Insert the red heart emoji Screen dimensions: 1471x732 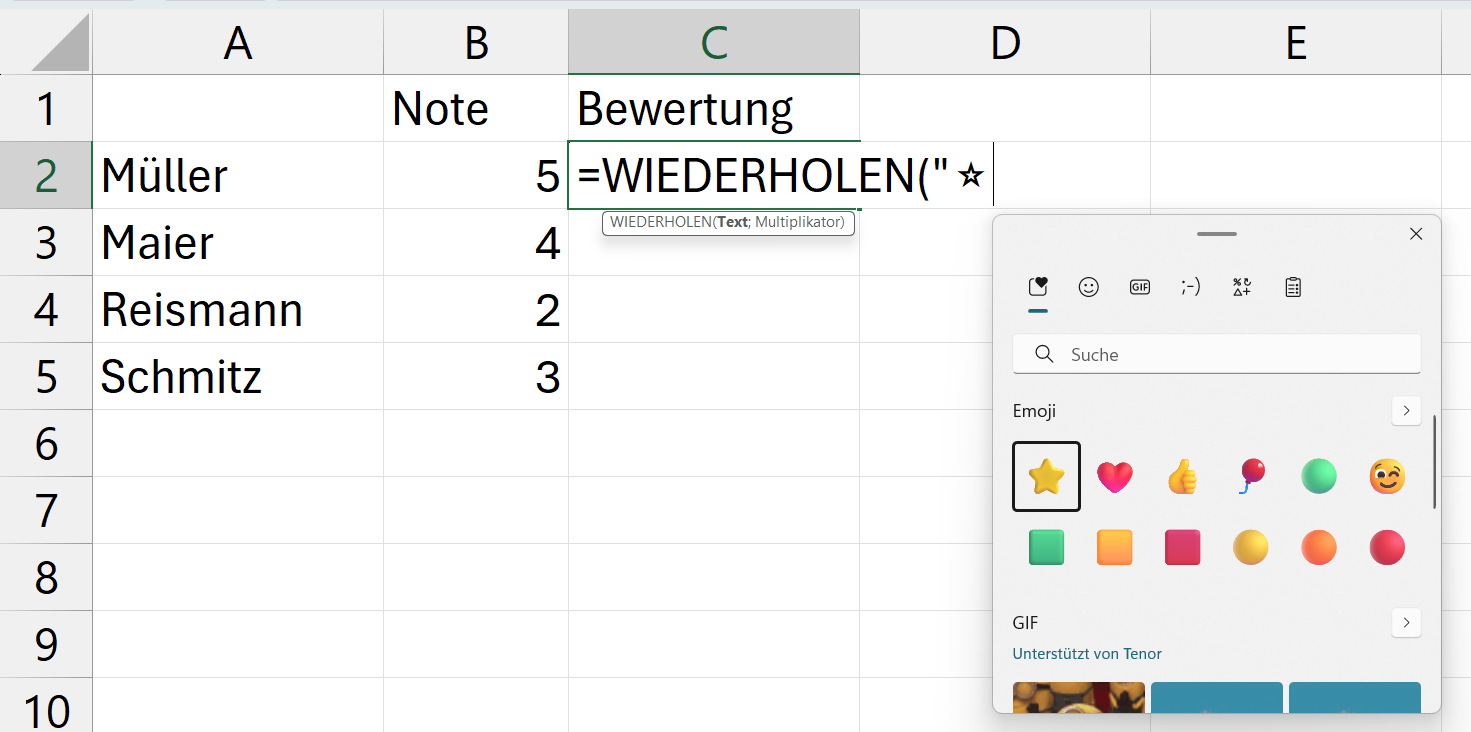[x=1115, y=477]
